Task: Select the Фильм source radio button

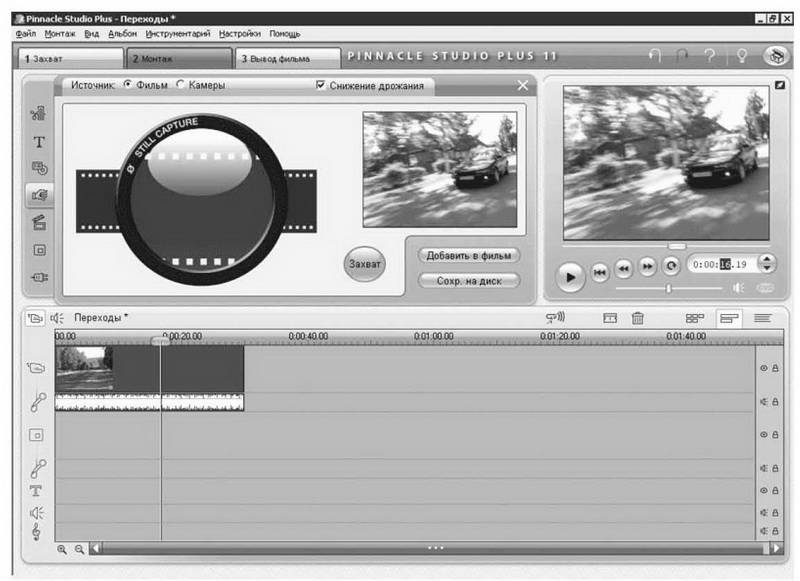Action: click(x=128, y=85)
